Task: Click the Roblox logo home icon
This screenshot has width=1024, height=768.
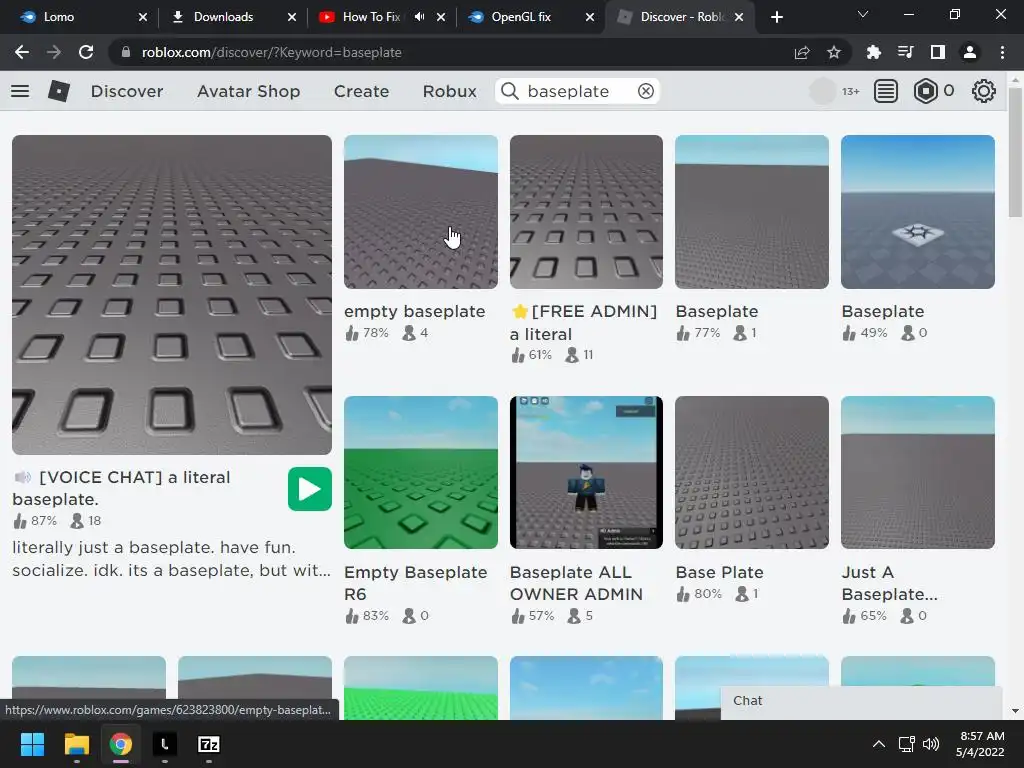Action: (59, 91)
